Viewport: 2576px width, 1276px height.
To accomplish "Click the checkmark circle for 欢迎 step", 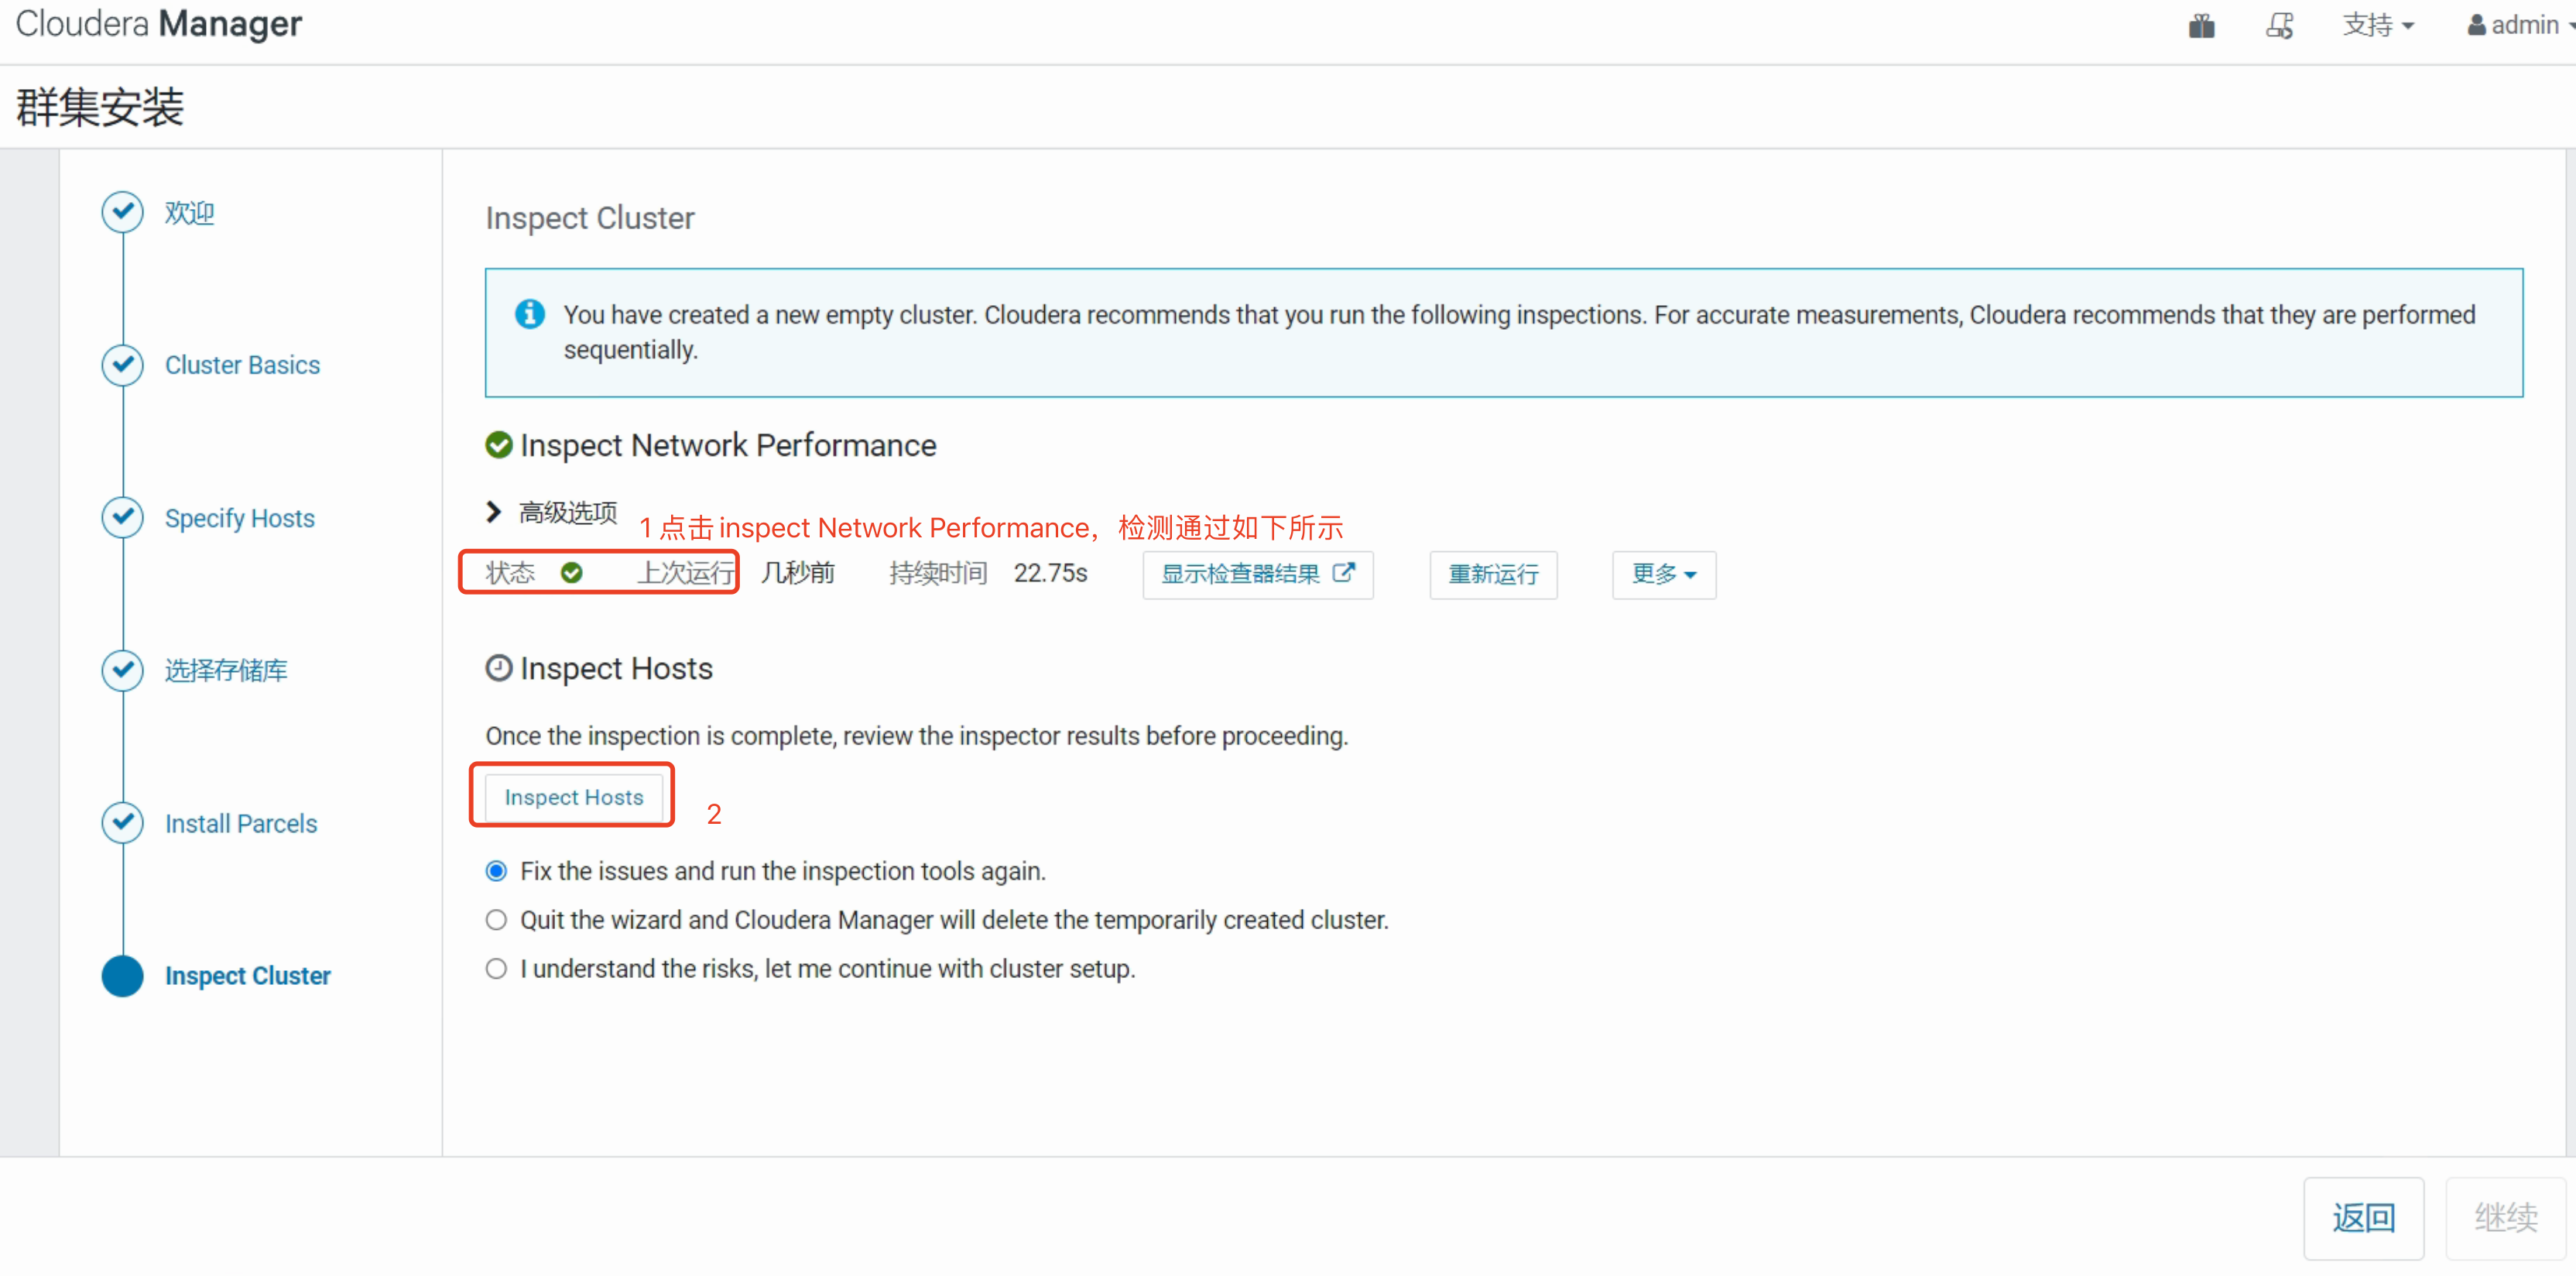I will [x=122, y=212].
